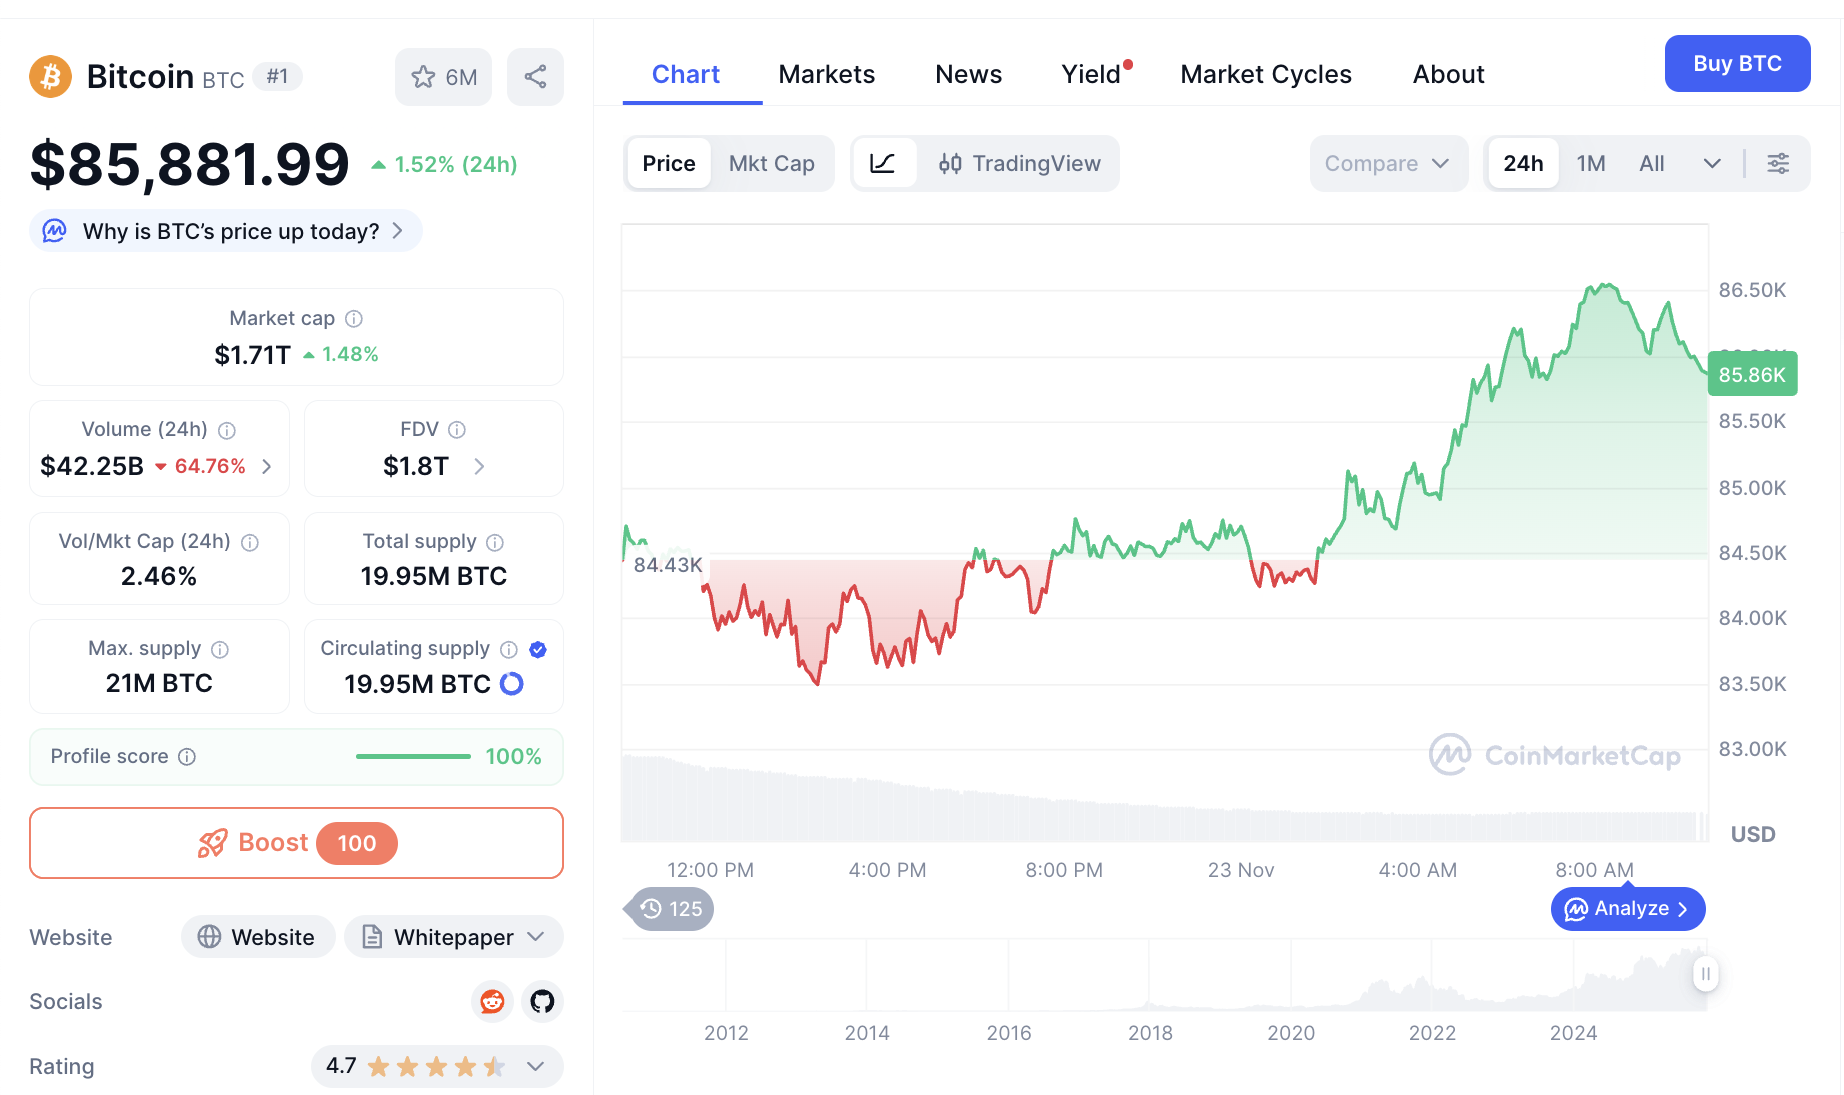
Task: Switch to the Markets tab
Action: point(826,74)
